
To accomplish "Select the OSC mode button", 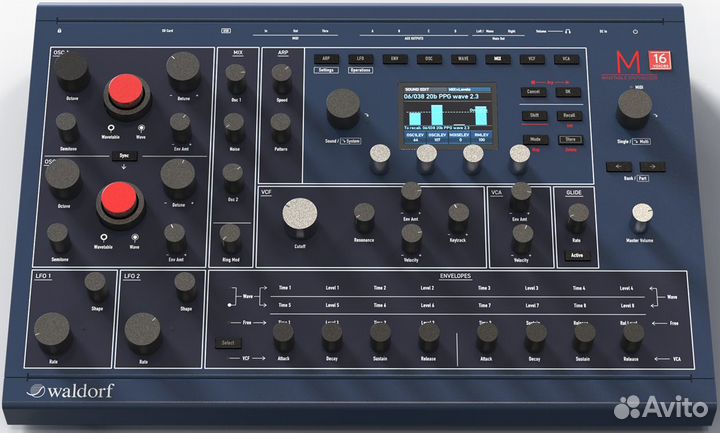I will coord(429,59).
